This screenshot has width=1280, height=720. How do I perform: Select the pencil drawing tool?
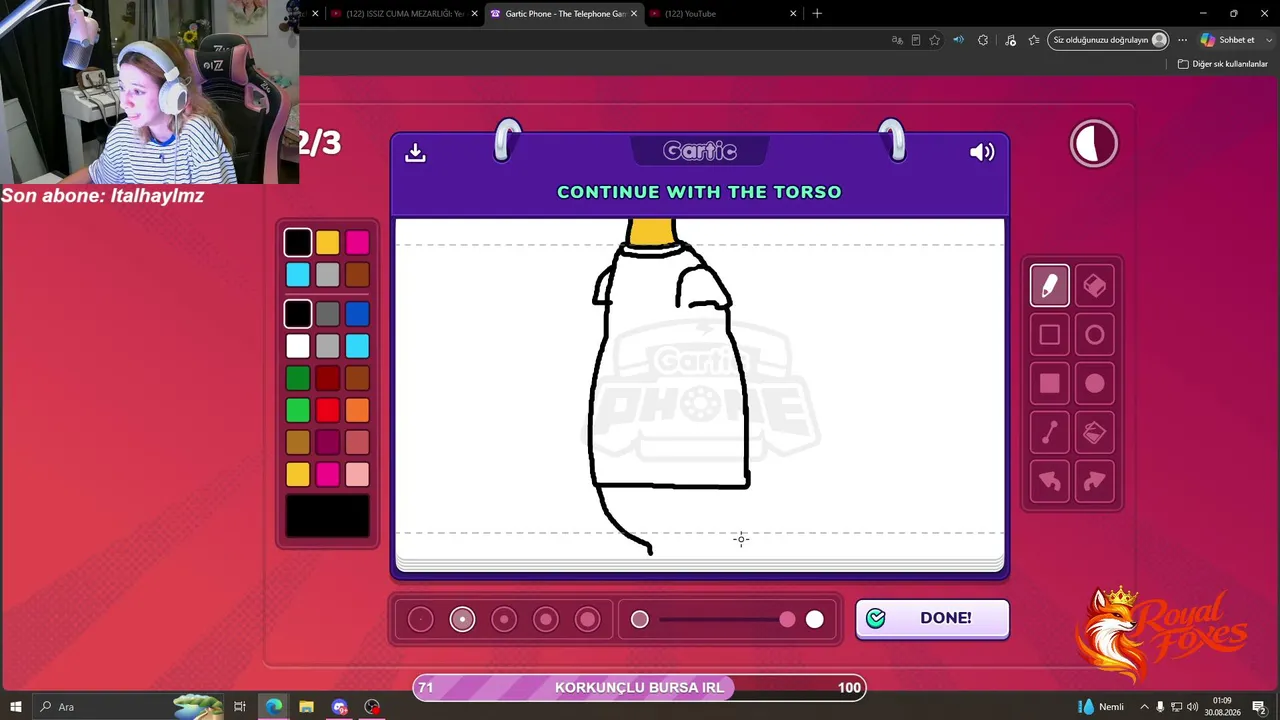pyautogui.click(x=1049, y=286)
